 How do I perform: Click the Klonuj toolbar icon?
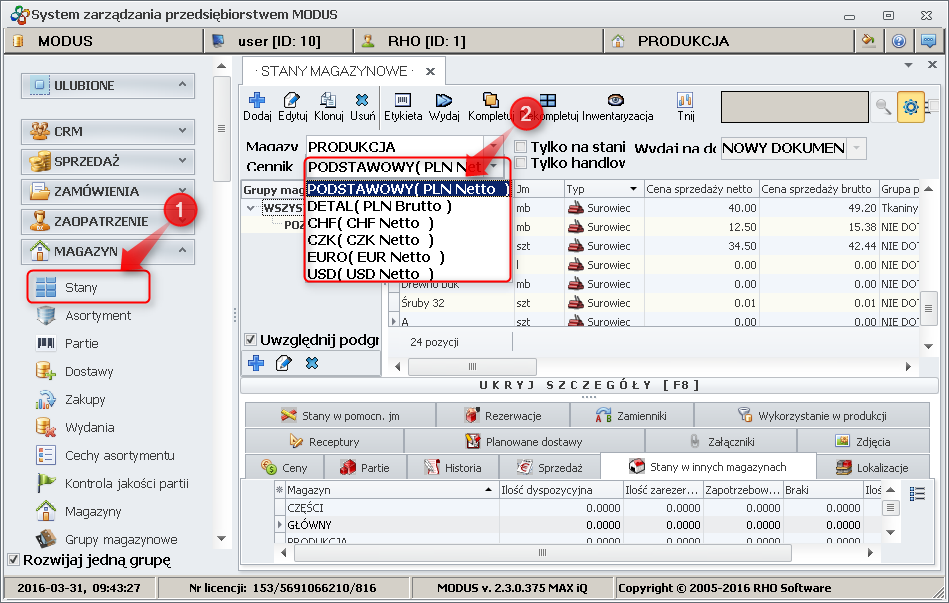(328, 101)
